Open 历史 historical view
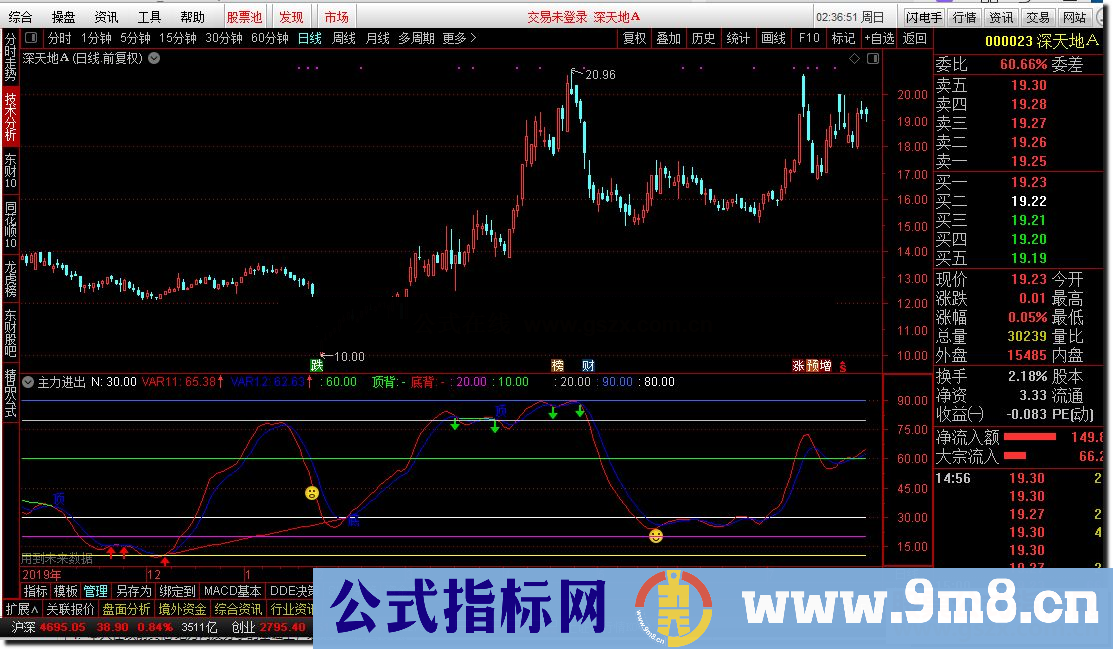The width and height of the screenshot is (1113, 649). click(x=703, y=38)
